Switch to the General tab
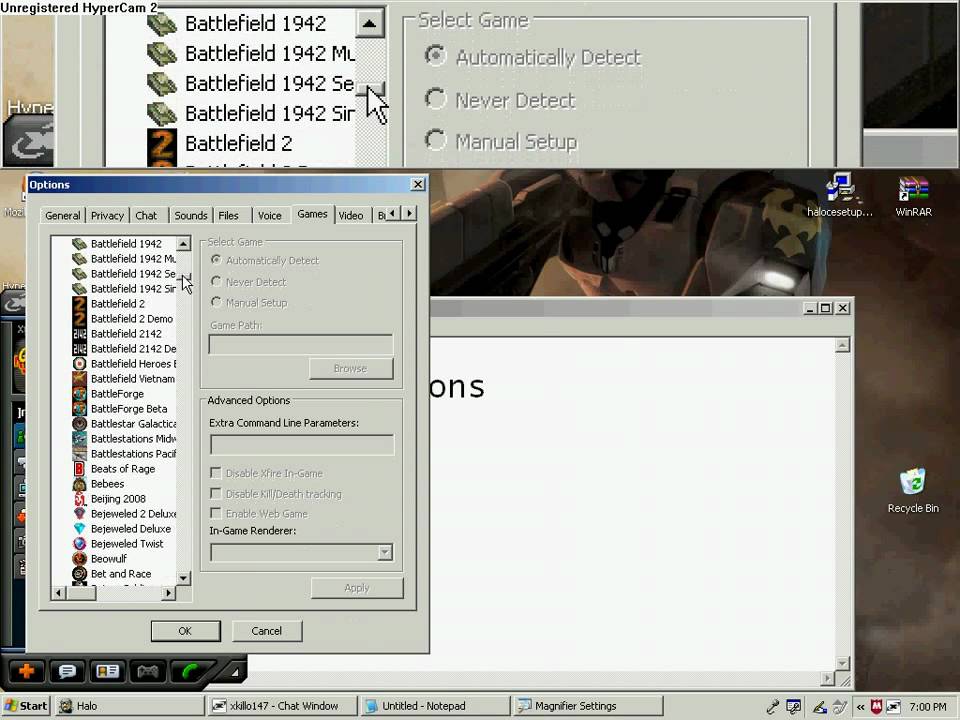 pyautogui.click(x=62, y=216)
